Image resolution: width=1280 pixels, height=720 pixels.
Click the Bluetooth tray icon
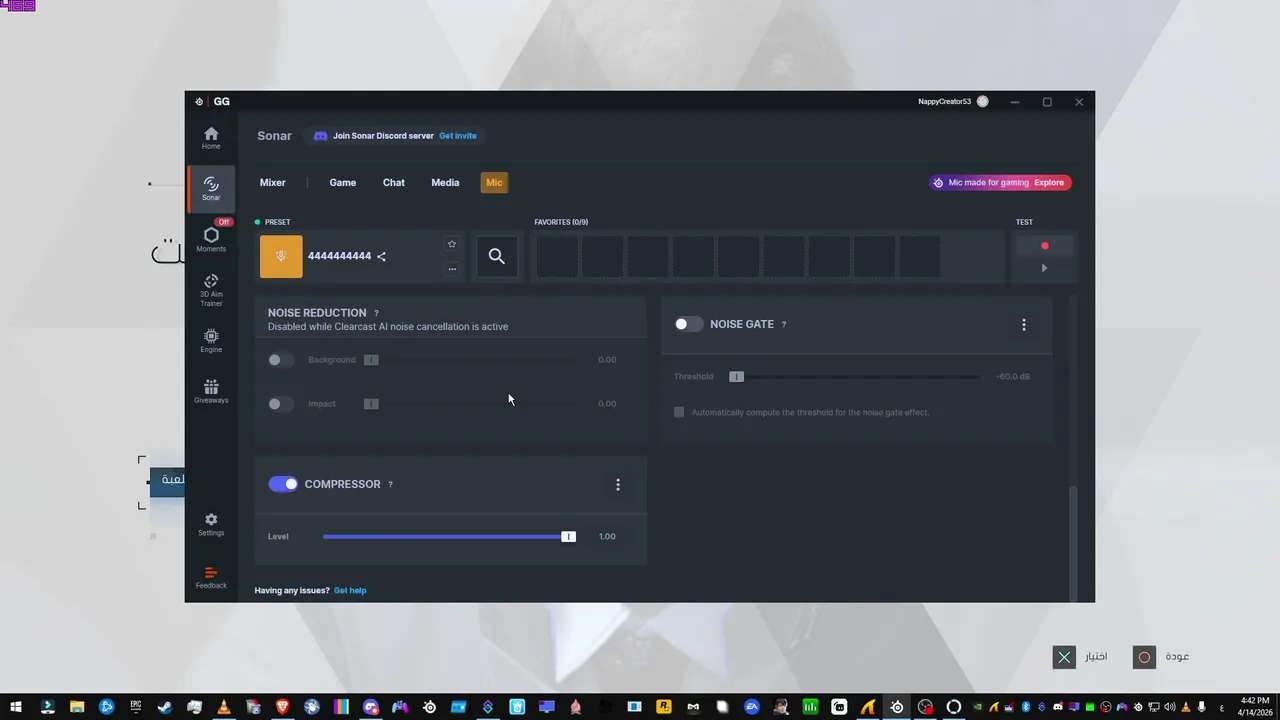click(1025, 707)
